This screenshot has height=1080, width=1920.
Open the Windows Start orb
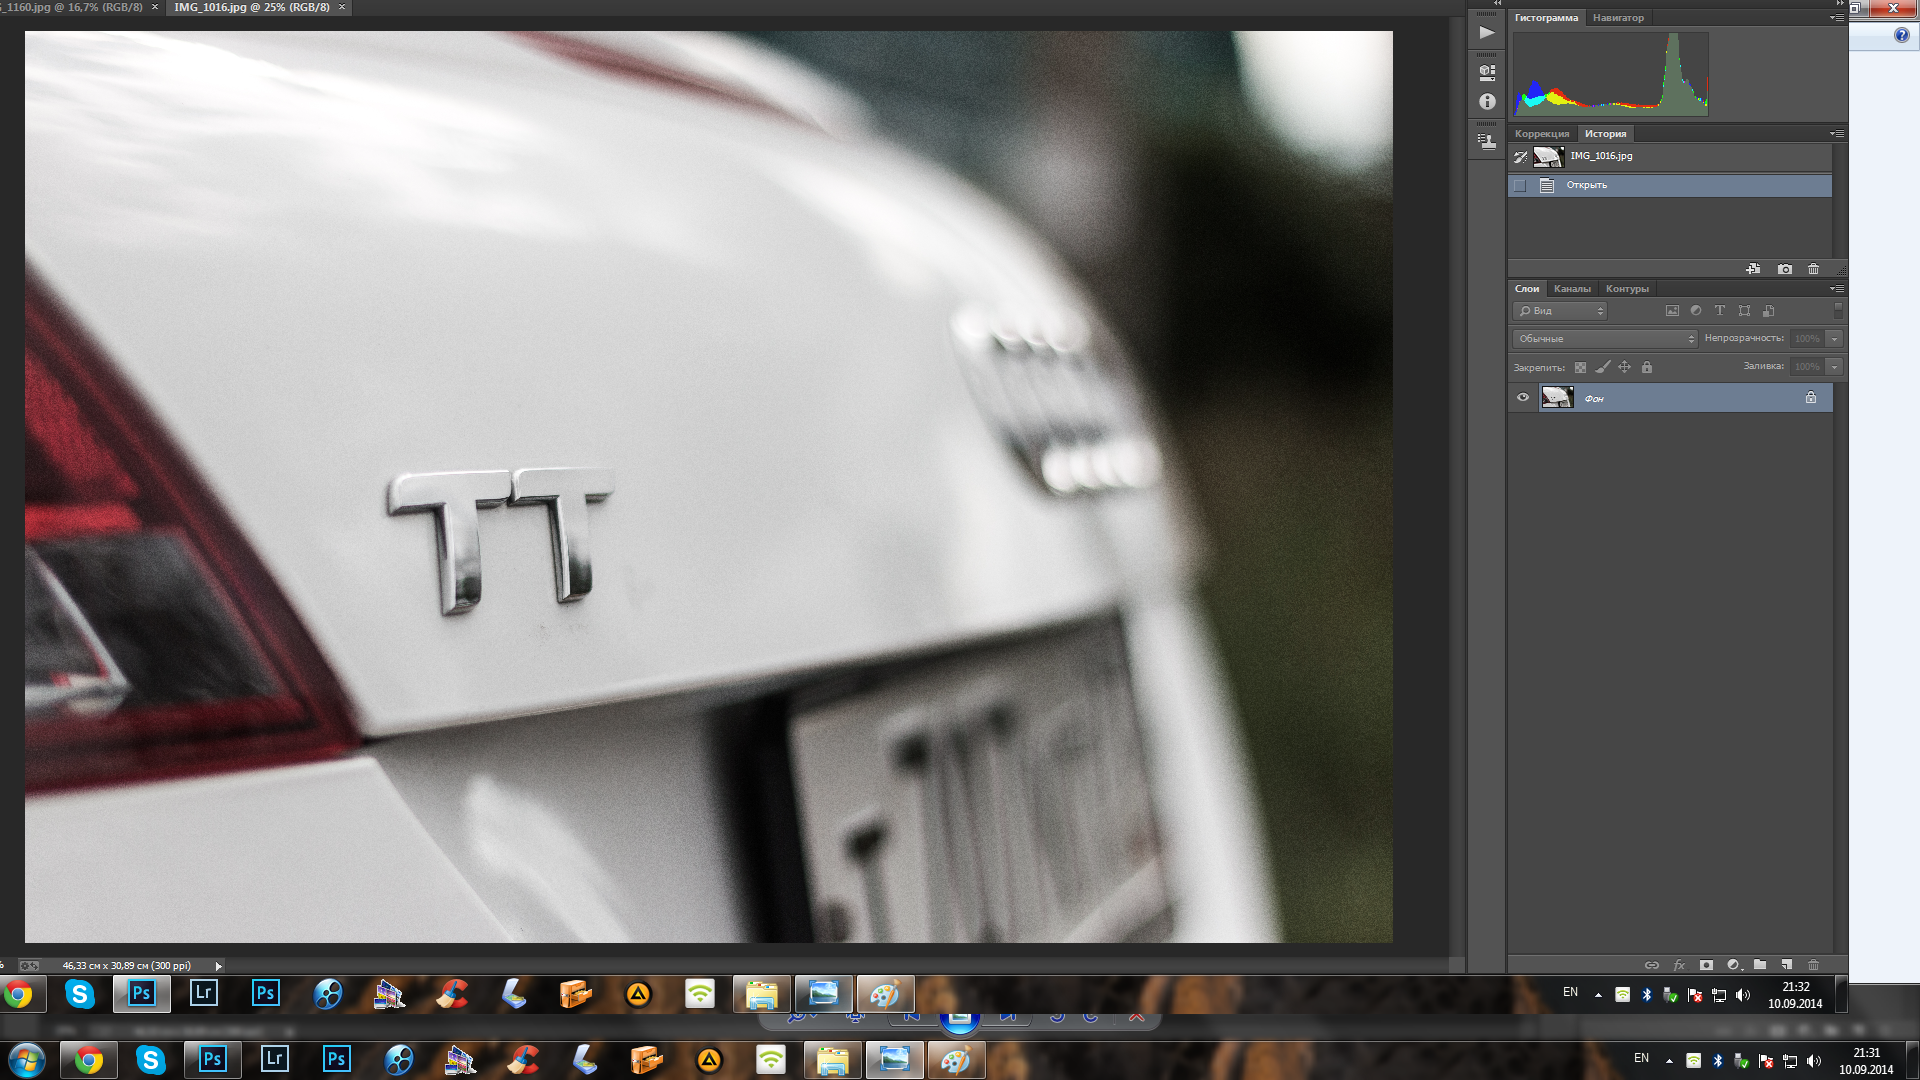pyautogui.click(x=26, y=1059)
